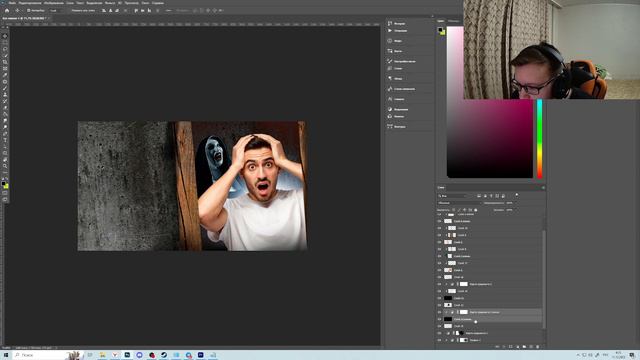Filter layers by pixel layer type

(479, 196)
